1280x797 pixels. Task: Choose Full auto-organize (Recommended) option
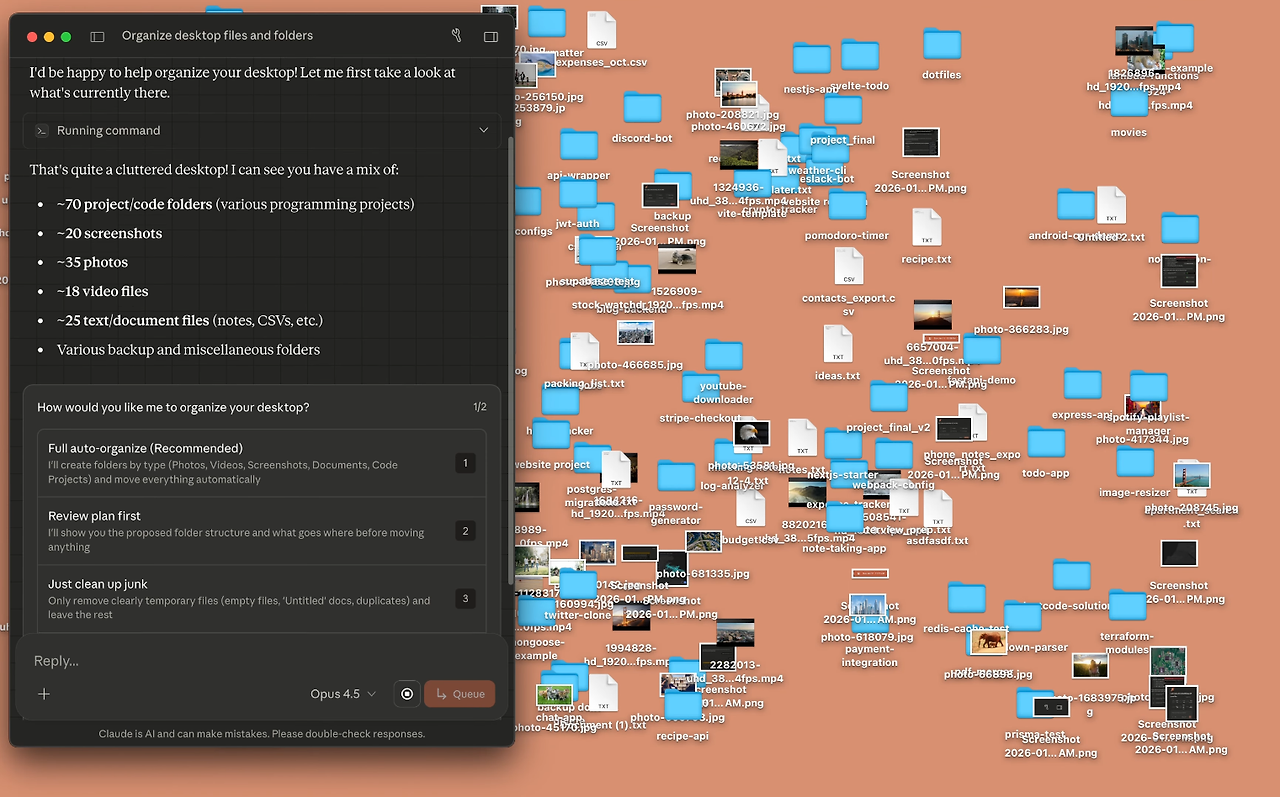(x=262, y=463)
